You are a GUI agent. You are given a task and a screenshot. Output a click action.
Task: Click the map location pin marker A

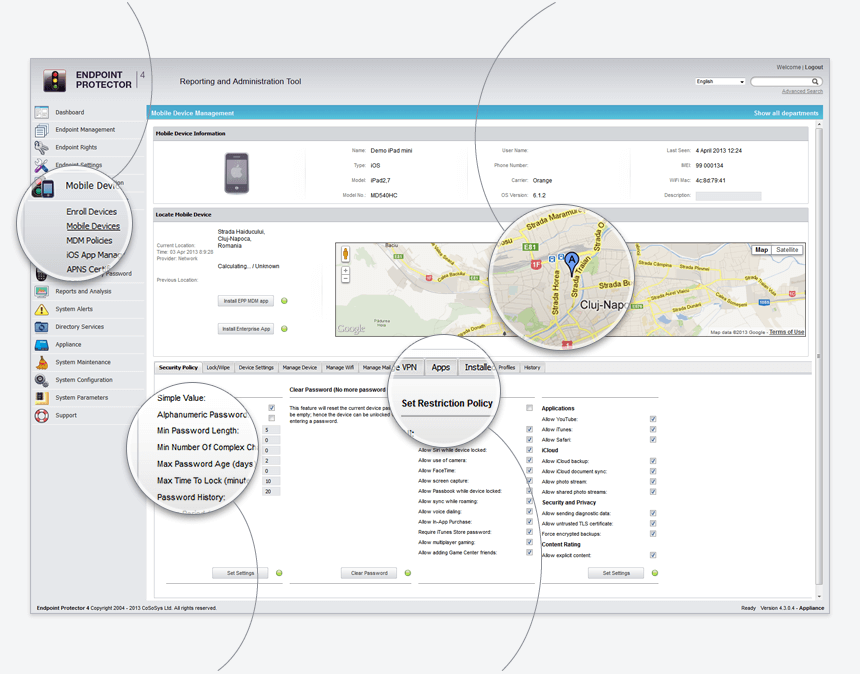click(572, 263)
